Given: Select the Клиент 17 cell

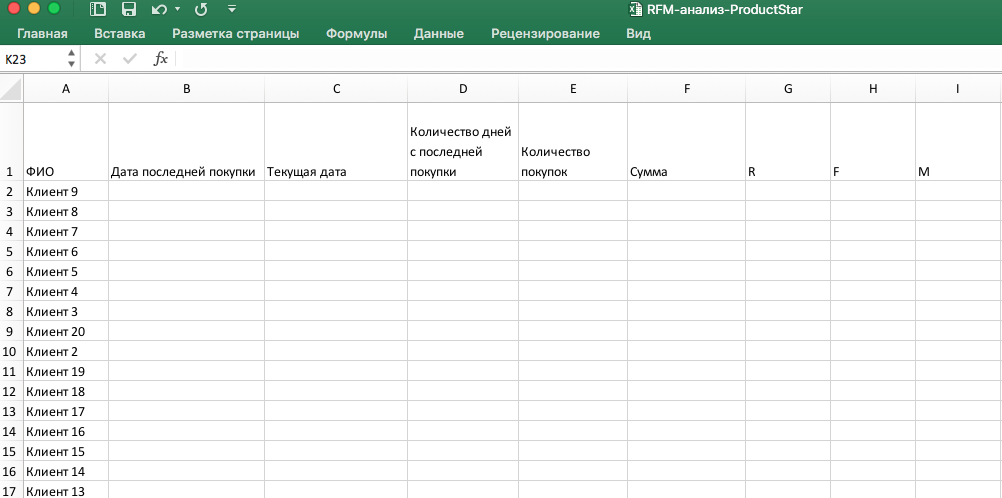Looking at the screenshot, I should point(66,411).
